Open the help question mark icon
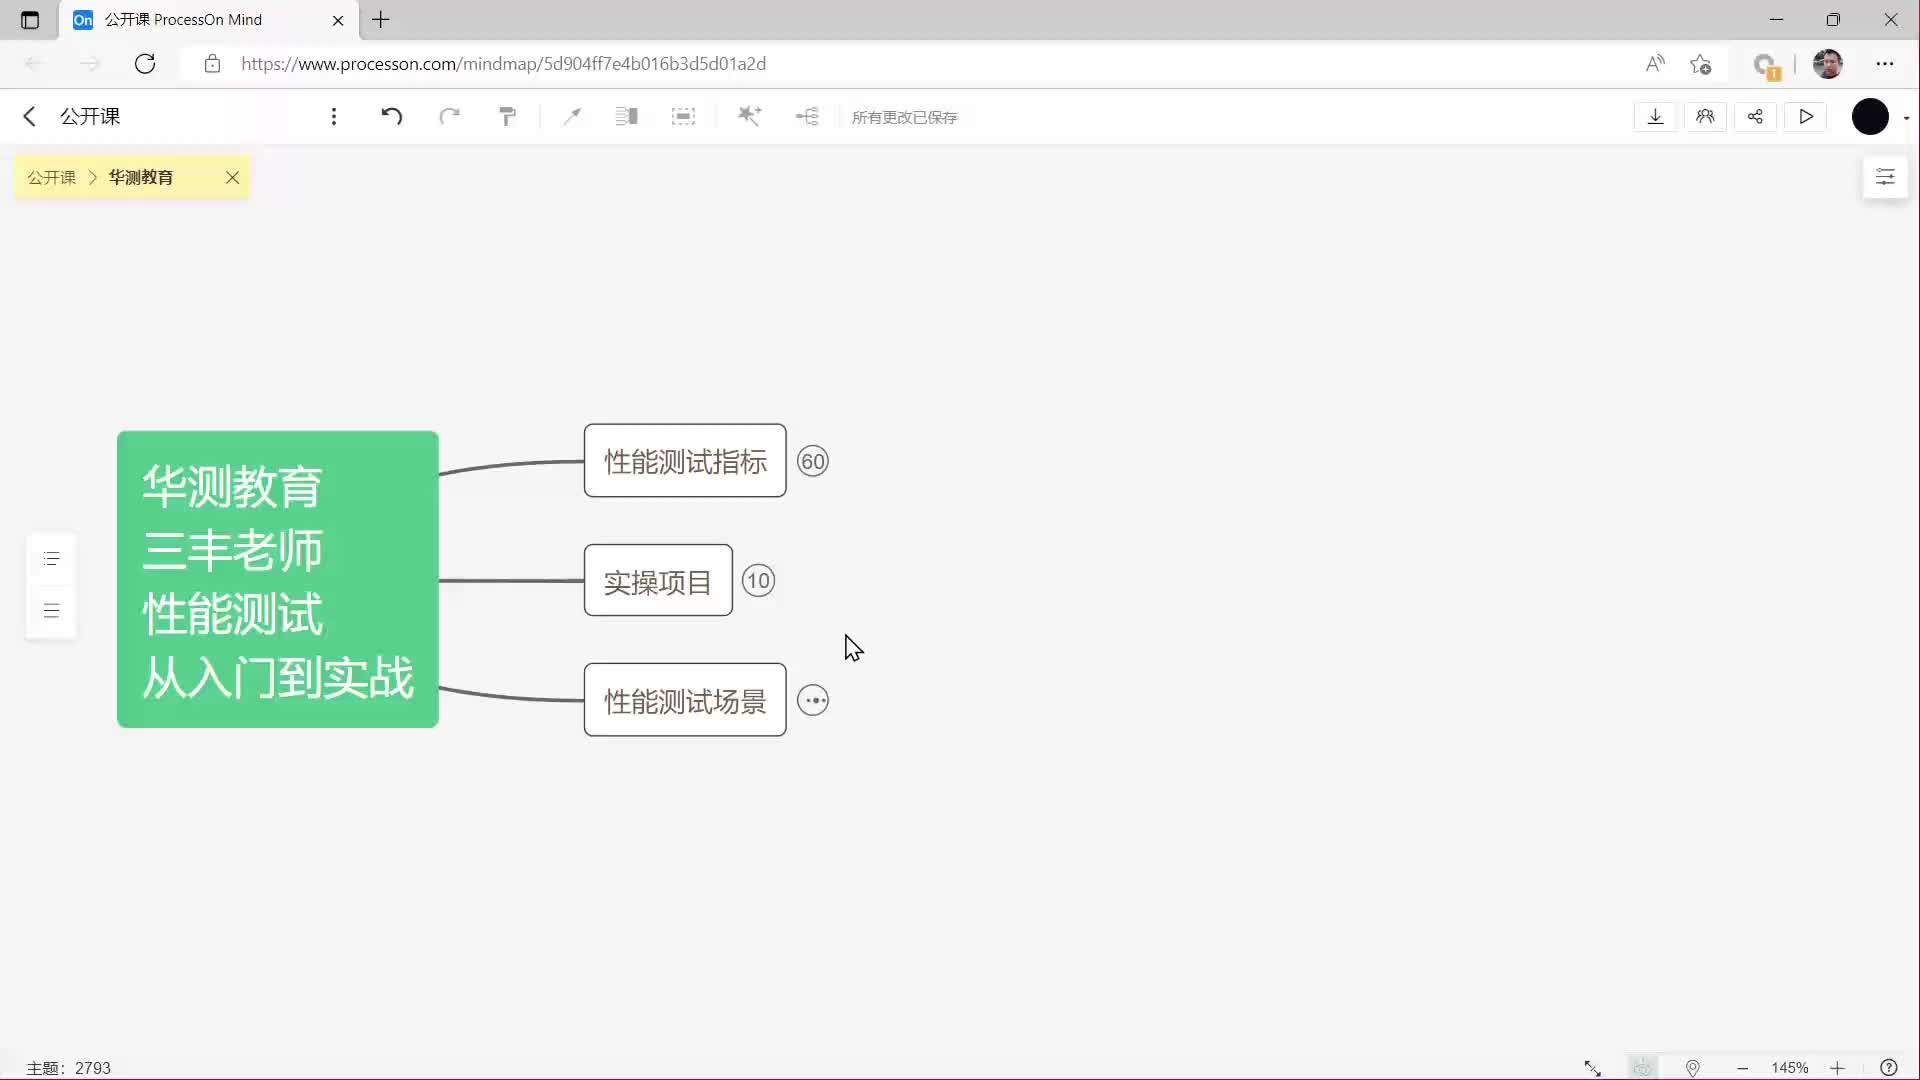Image resolution: width=1920 pixels, height=1080 pixels. coord(1889,1068)
